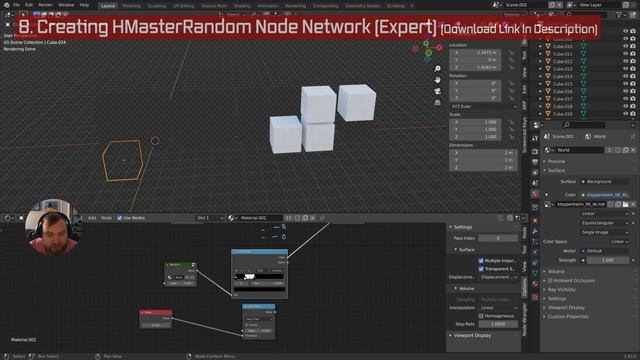Open the Slot 1 dropdown
The image size is (640, 360).
point(210,218)
